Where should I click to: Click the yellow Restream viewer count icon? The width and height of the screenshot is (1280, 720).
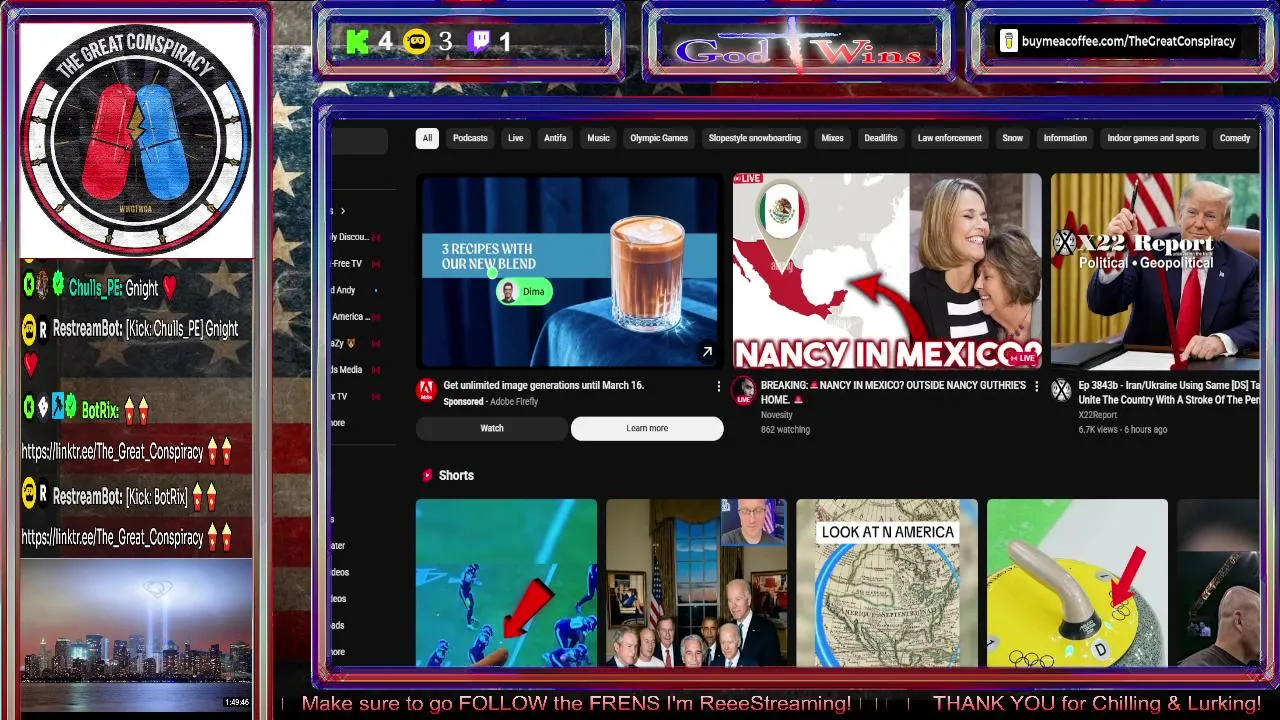(x=417, y=41)
